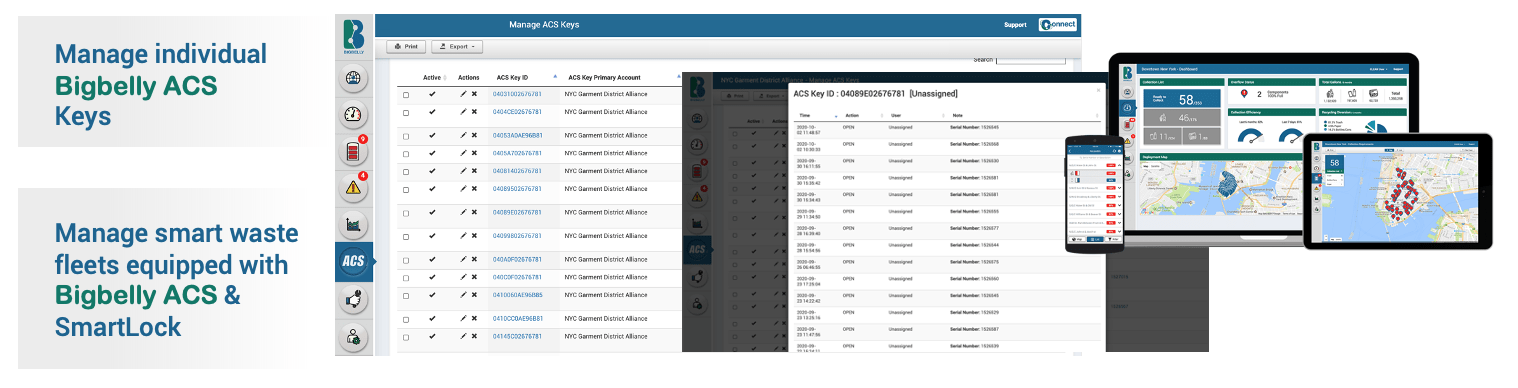Select Serial Number: 1526529 row
Viewport: 1518px width, 388px height.
[946, 314]
